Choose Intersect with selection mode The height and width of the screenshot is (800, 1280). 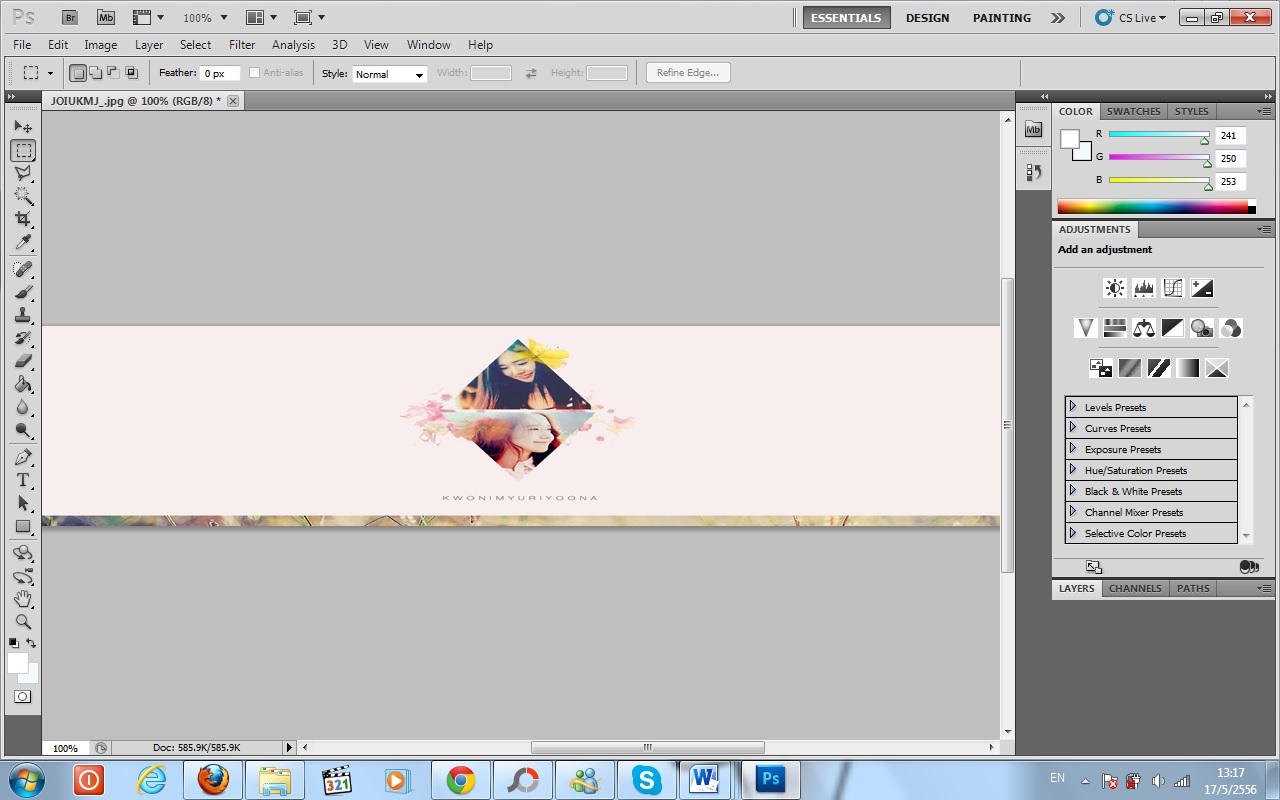click(131, 73)
